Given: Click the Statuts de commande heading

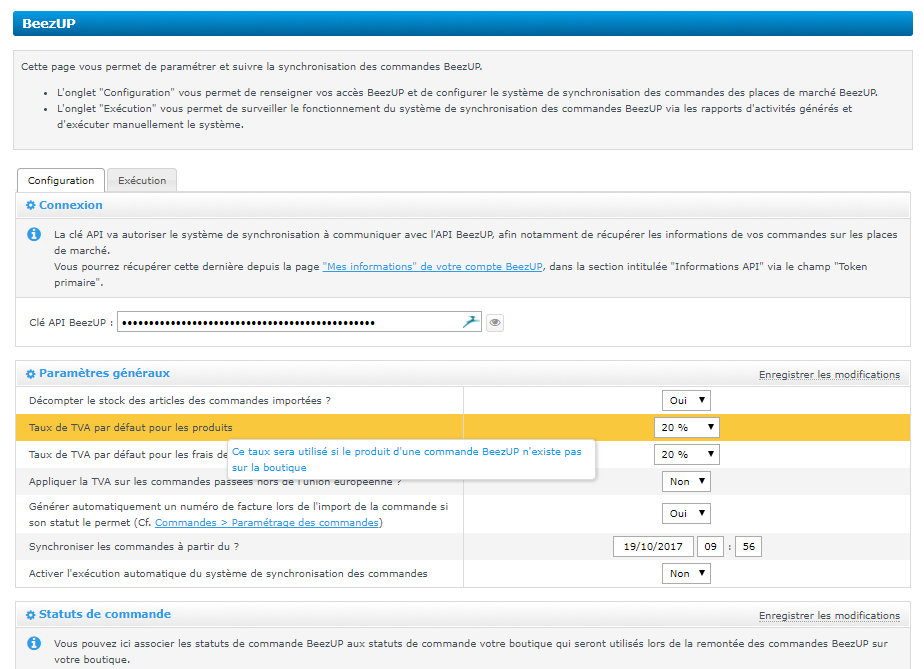Looking at the screenshot, I should (105, 614).
